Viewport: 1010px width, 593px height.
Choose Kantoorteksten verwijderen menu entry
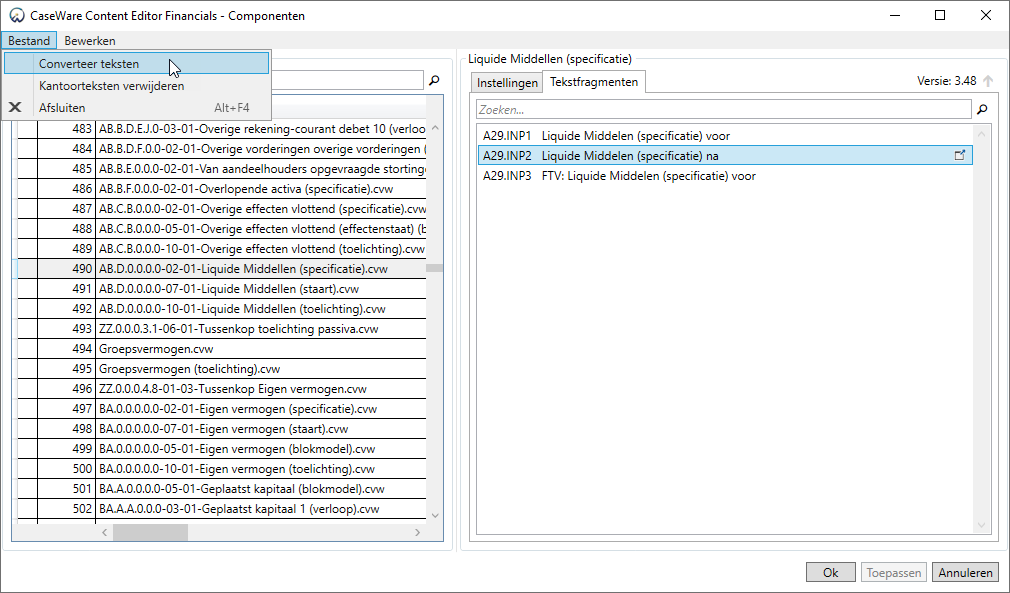tap(137, 86)
